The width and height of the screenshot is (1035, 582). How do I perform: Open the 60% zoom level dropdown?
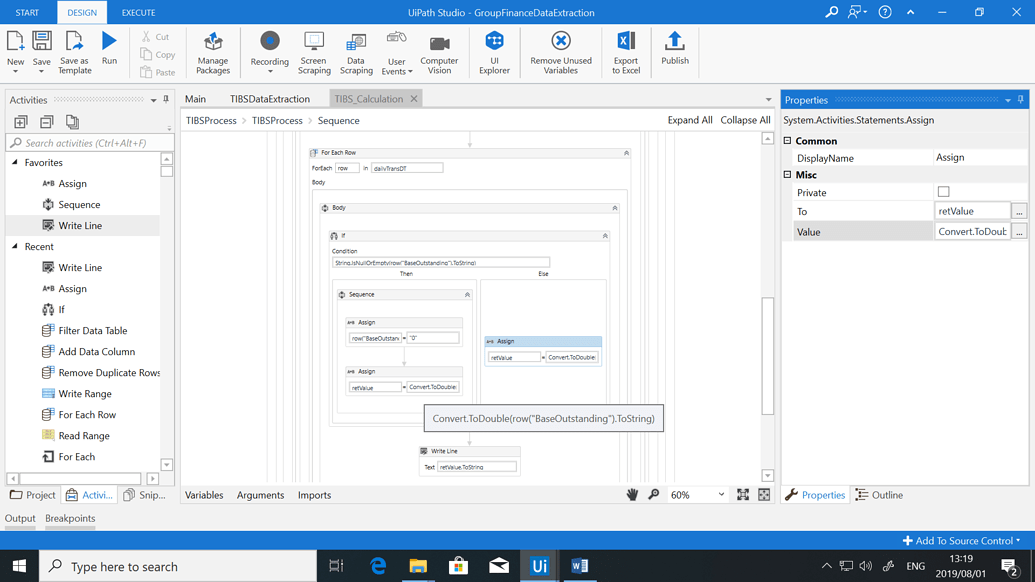721,495
